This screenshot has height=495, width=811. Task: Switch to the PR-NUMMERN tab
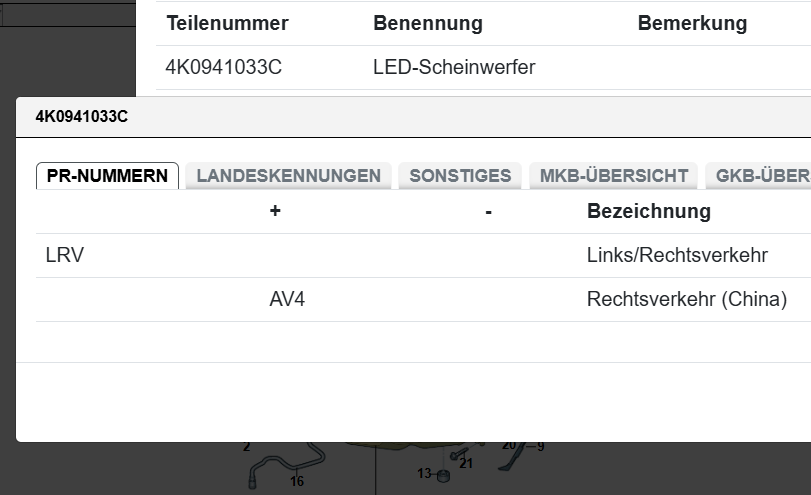point(107,176)
